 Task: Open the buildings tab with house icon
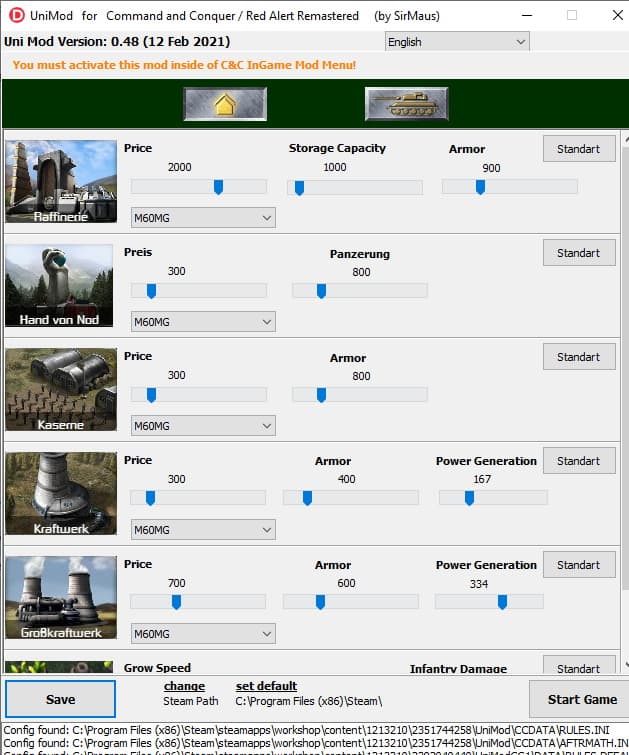coord(225,104)
